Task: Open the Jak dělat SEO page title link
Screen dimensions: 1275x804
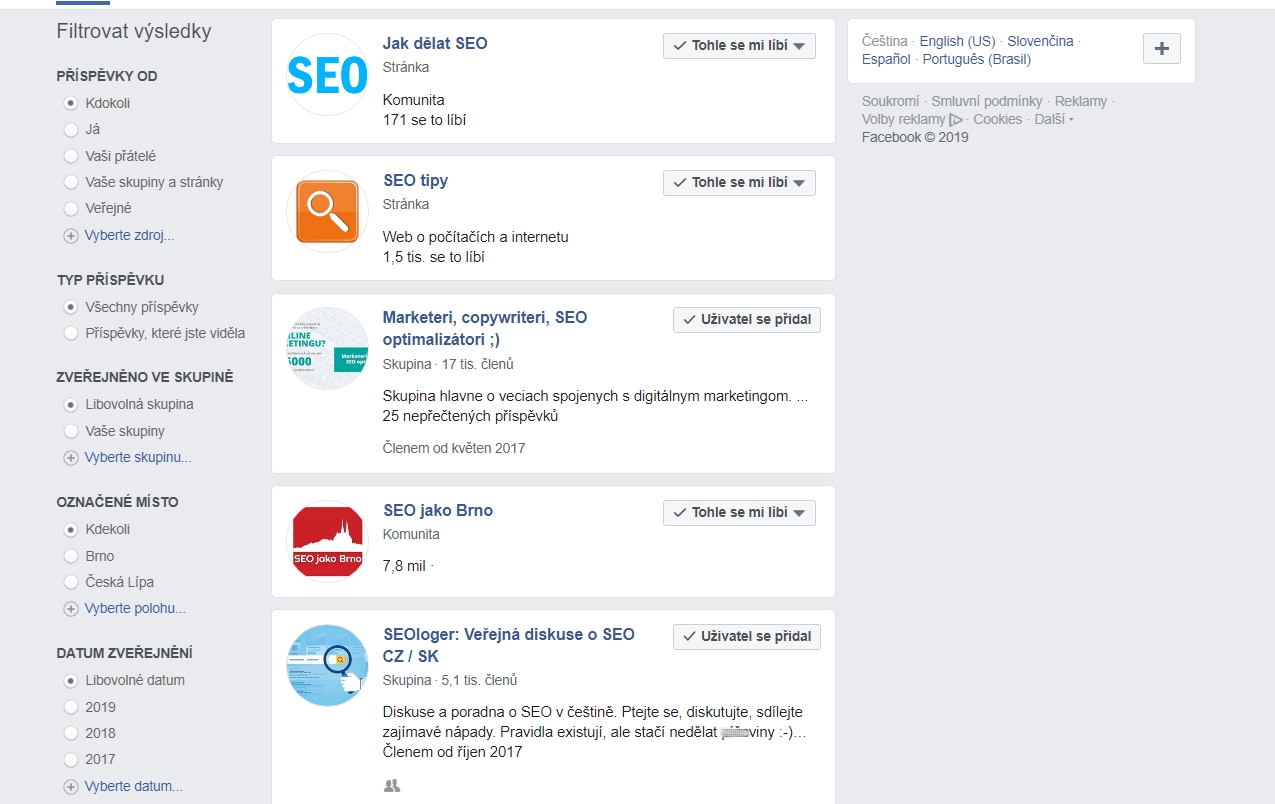Action: tap(435, 44)
